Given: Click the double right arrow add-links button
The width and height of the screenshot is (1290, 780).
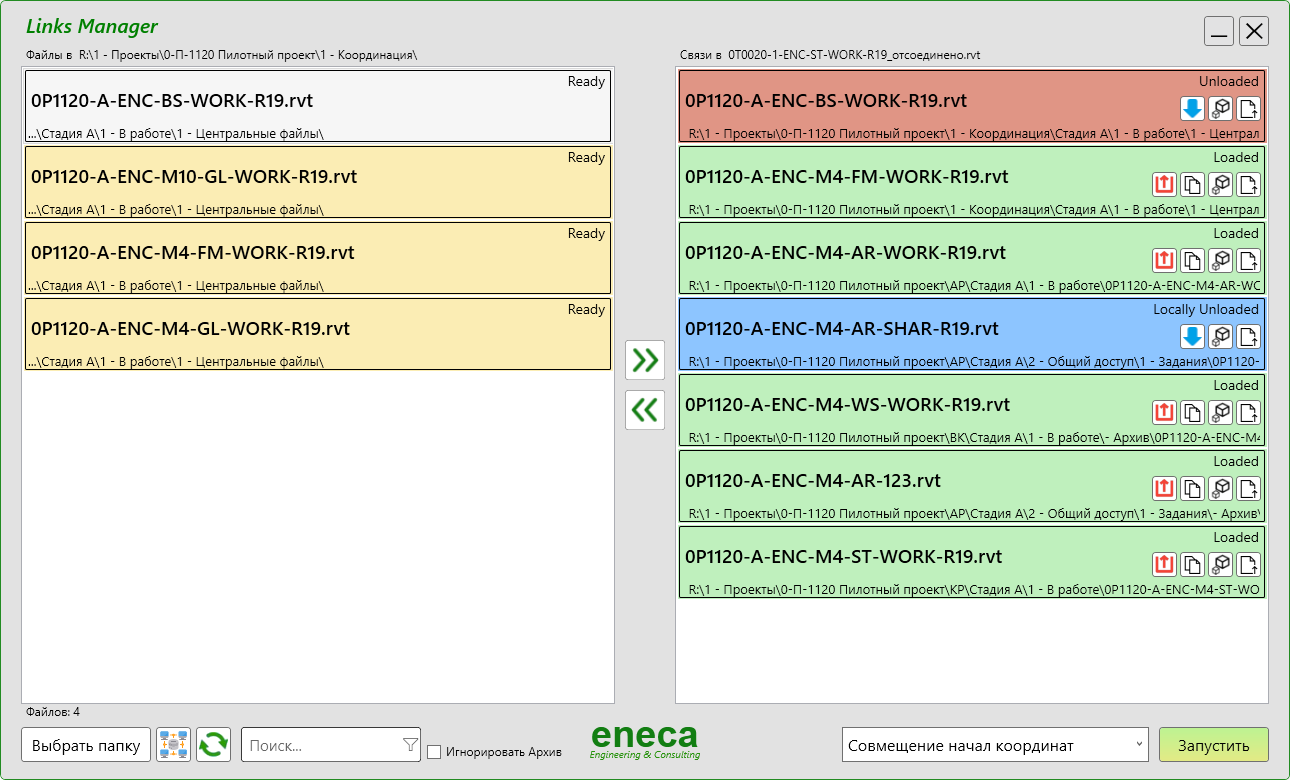Looking at the screenshot, I should click(645, 360).
